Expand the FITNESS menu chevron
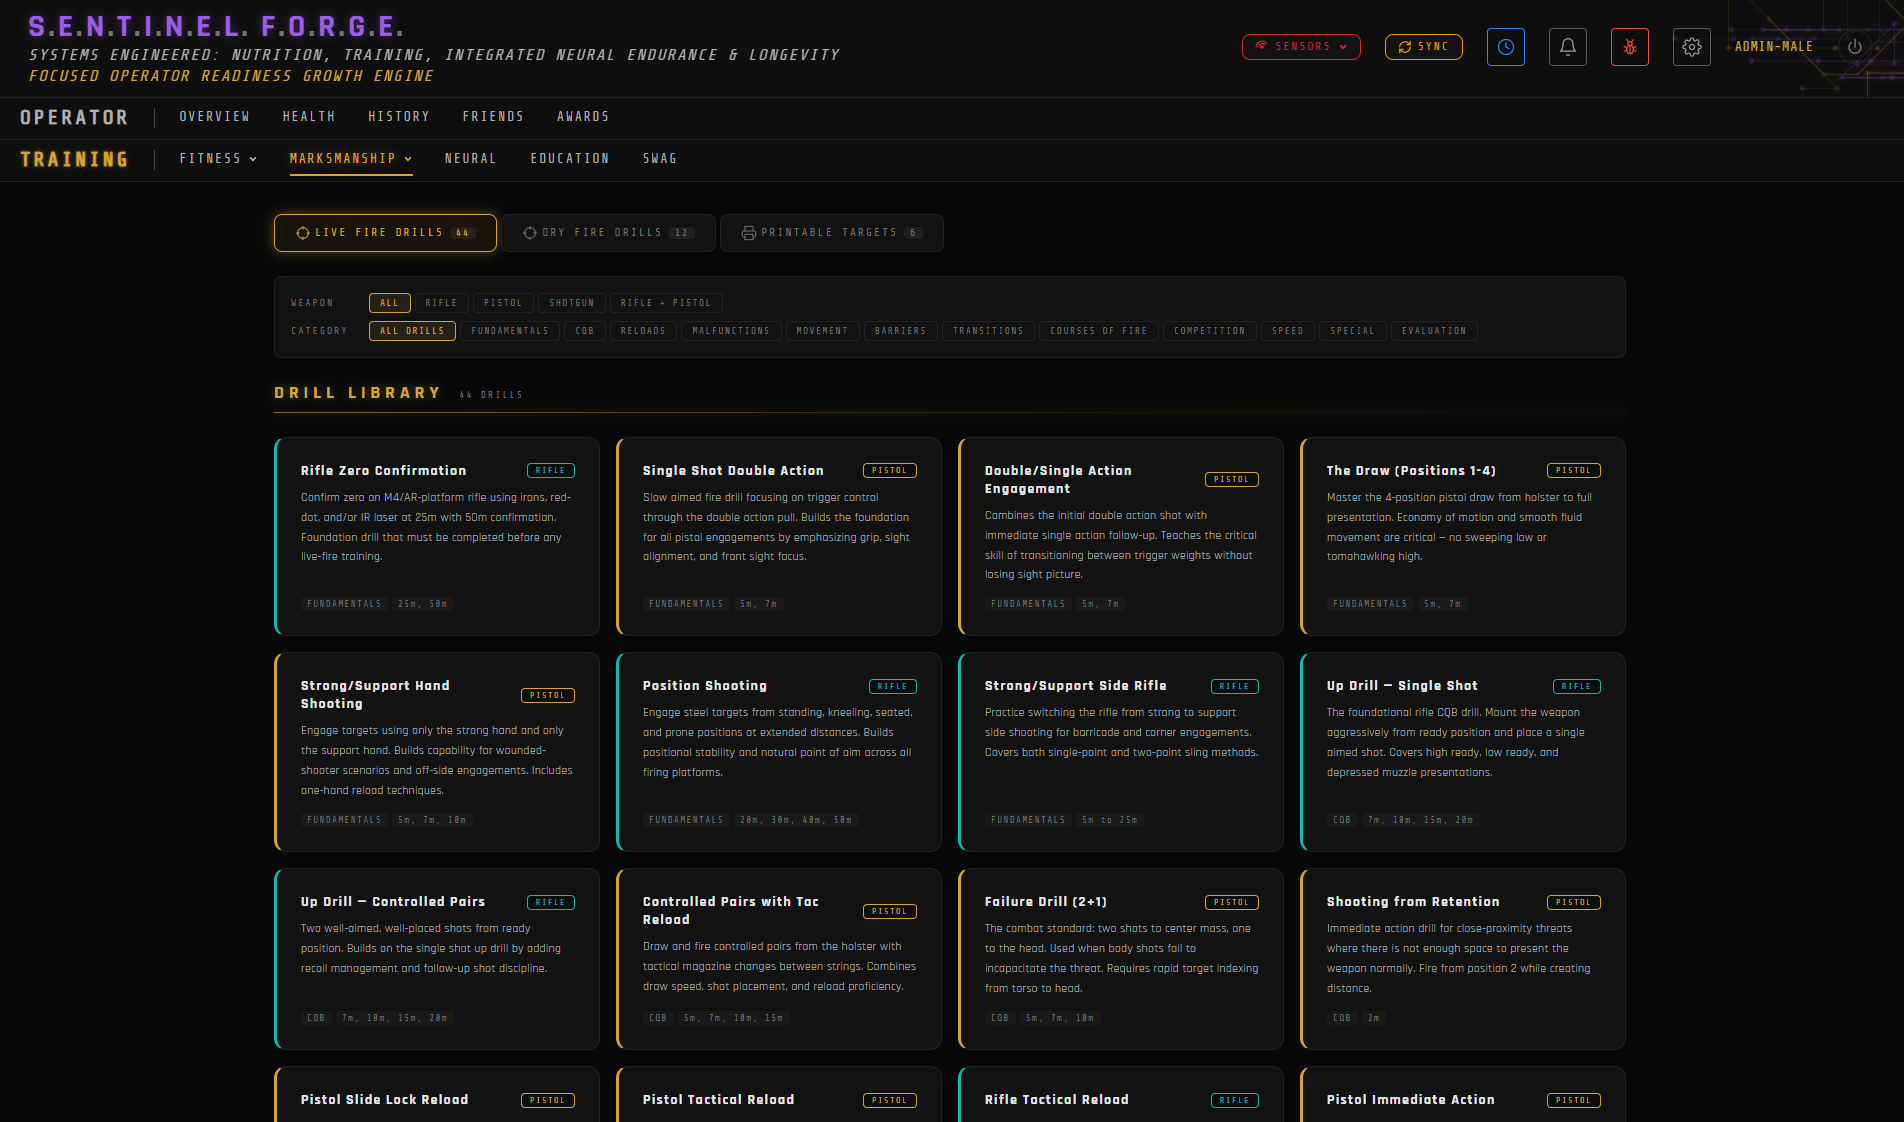Image resolution: width=1904 pixels, height=1122 pixels. pyautogui.click(x=253, y=158)
